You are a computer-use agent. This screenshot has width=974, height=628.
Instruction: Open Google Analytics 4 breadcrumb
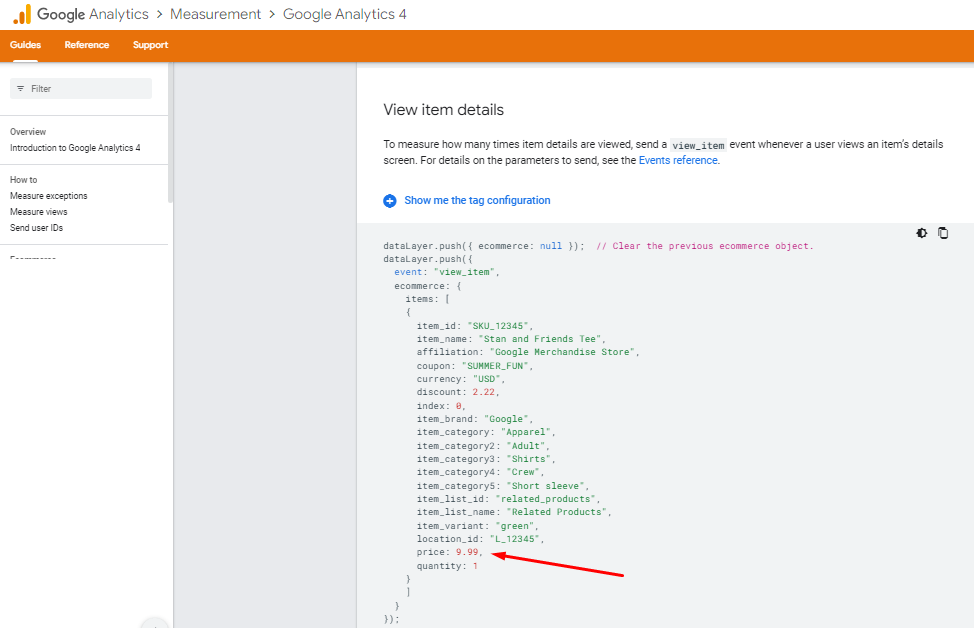pos(345,14)
